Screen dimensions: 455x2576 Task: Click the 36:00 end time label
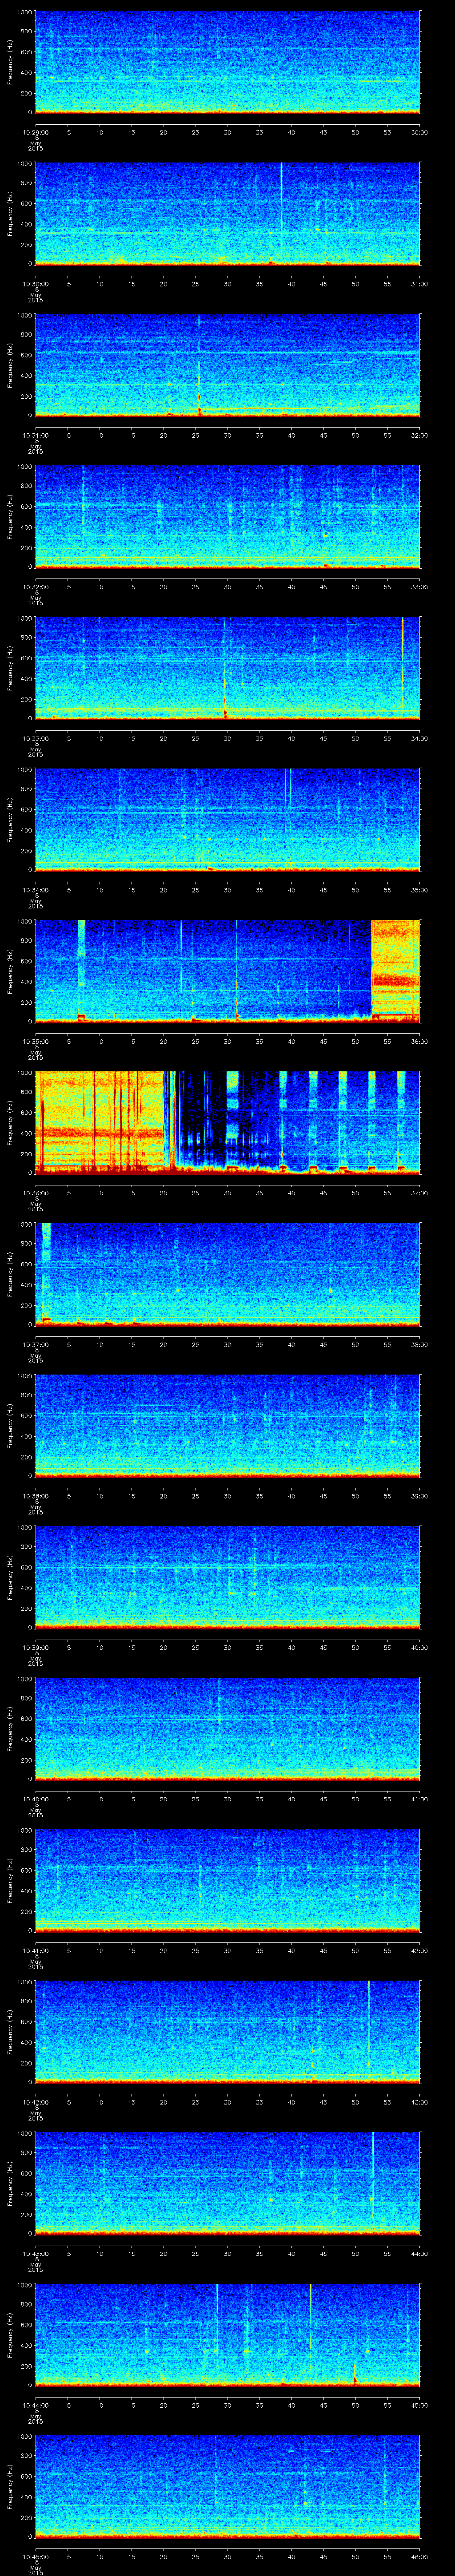click(x=420, y=1041)
